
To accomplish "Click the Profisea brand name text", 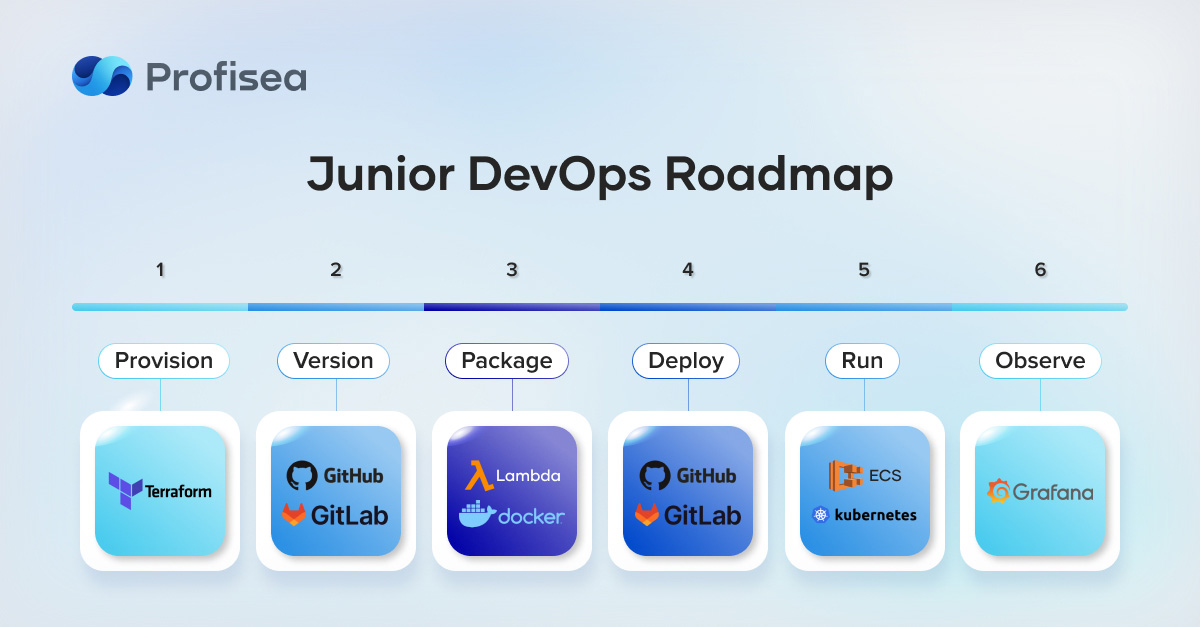I will click(x=226, y=77).
